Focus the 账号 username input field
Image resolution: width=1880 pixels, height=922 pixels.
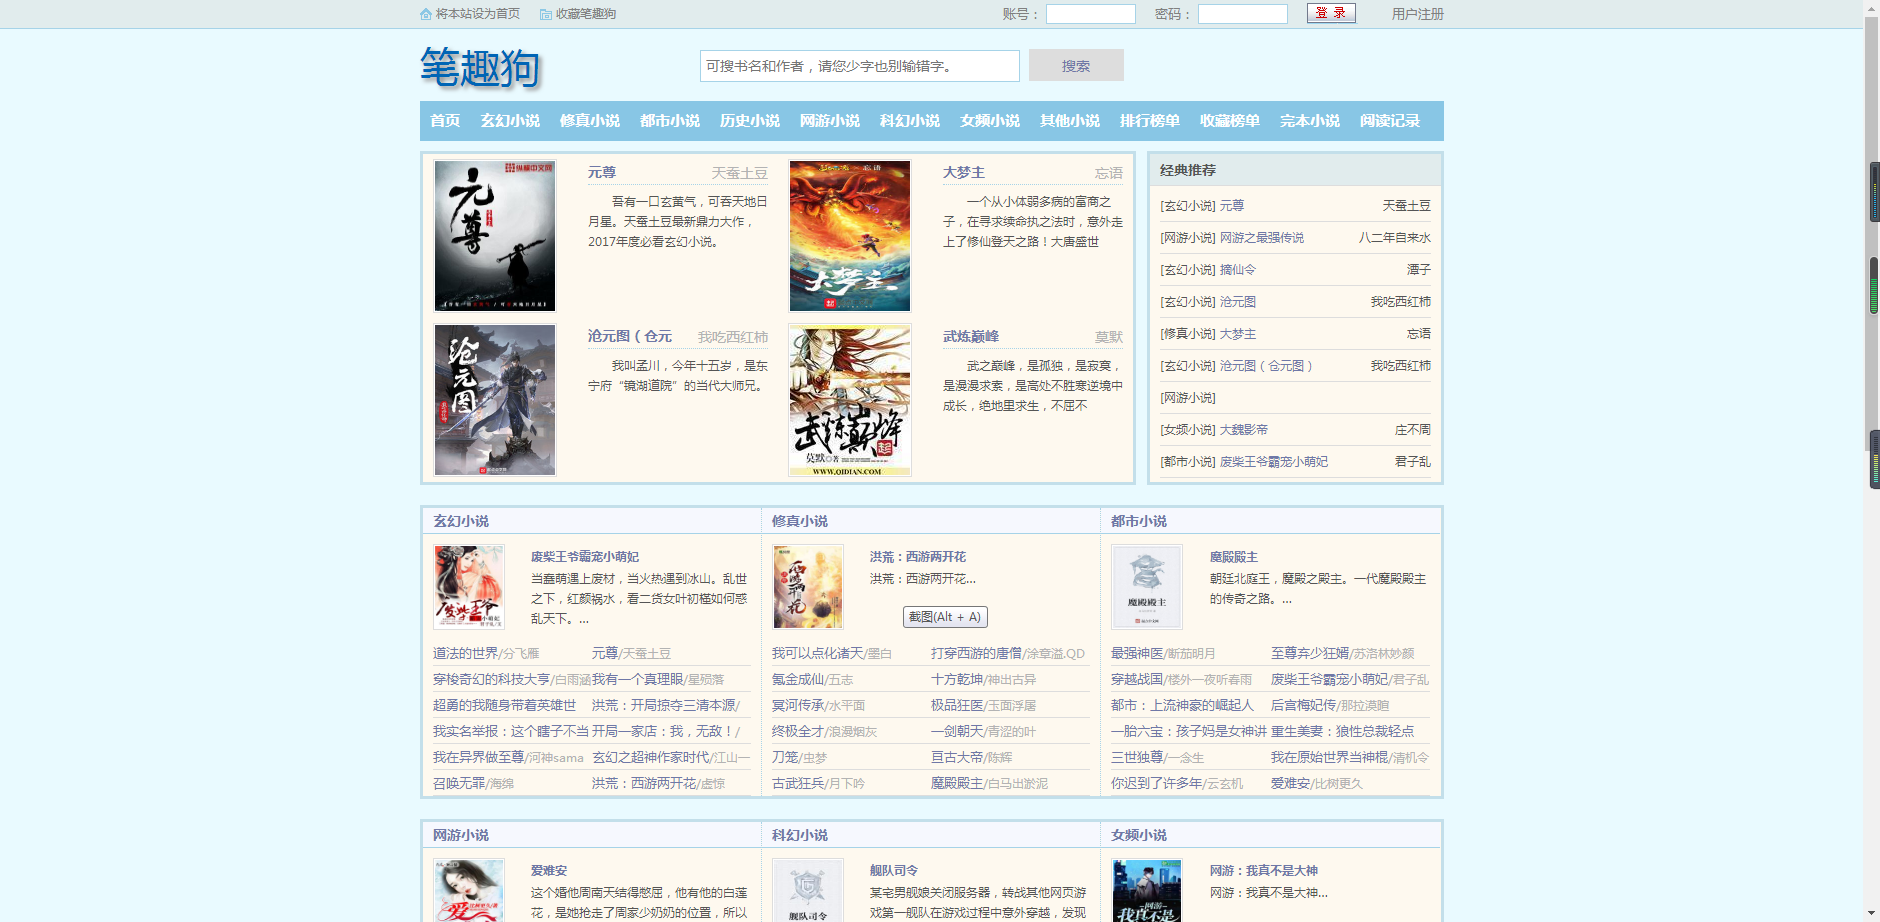(1090, 14)
